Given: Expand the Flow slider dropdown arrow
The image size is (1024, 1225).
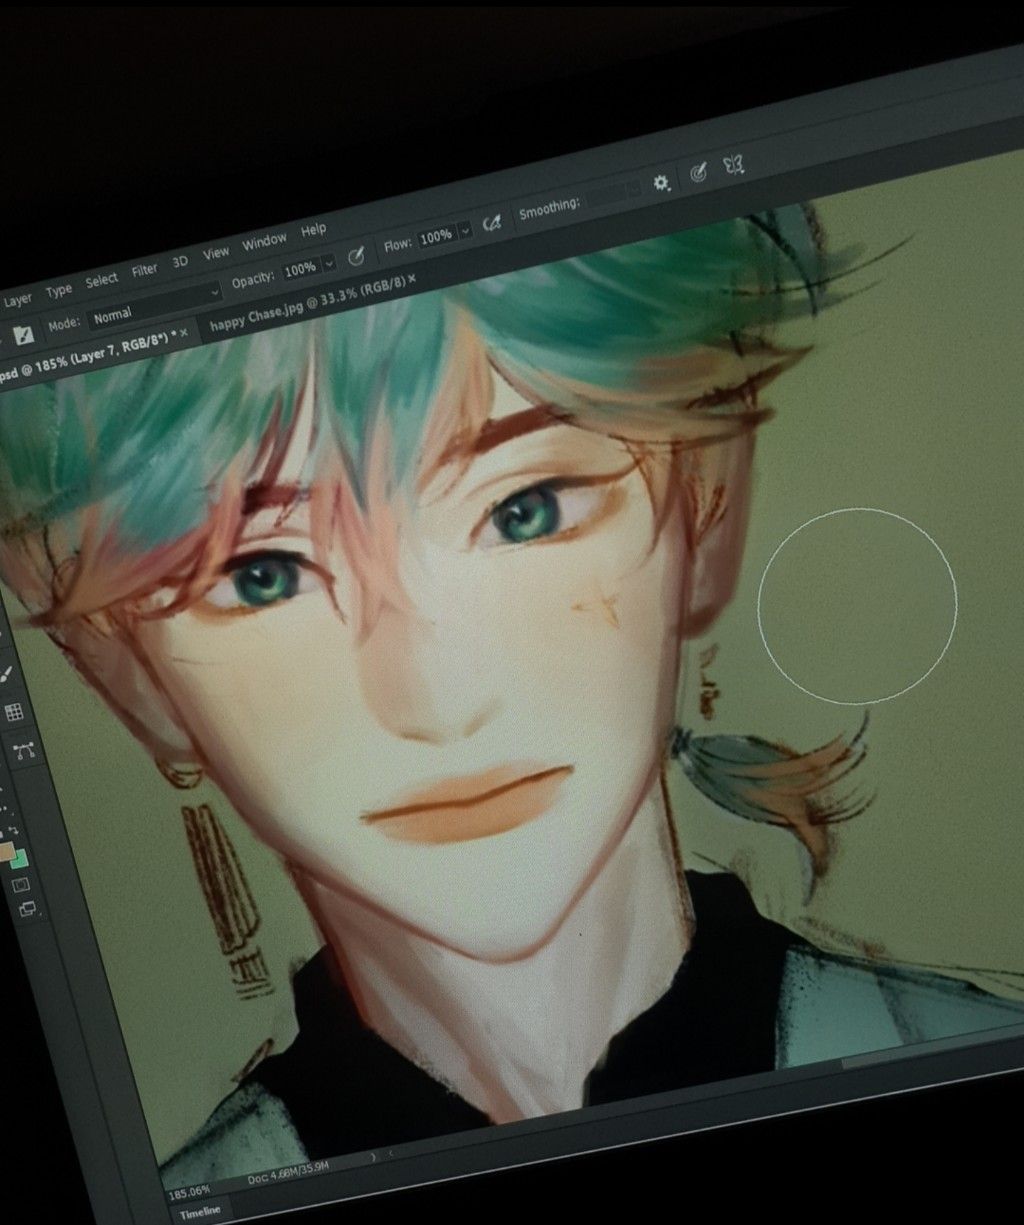Looking at the screenshot, I should pyautogui.click(x=464, y=232).
